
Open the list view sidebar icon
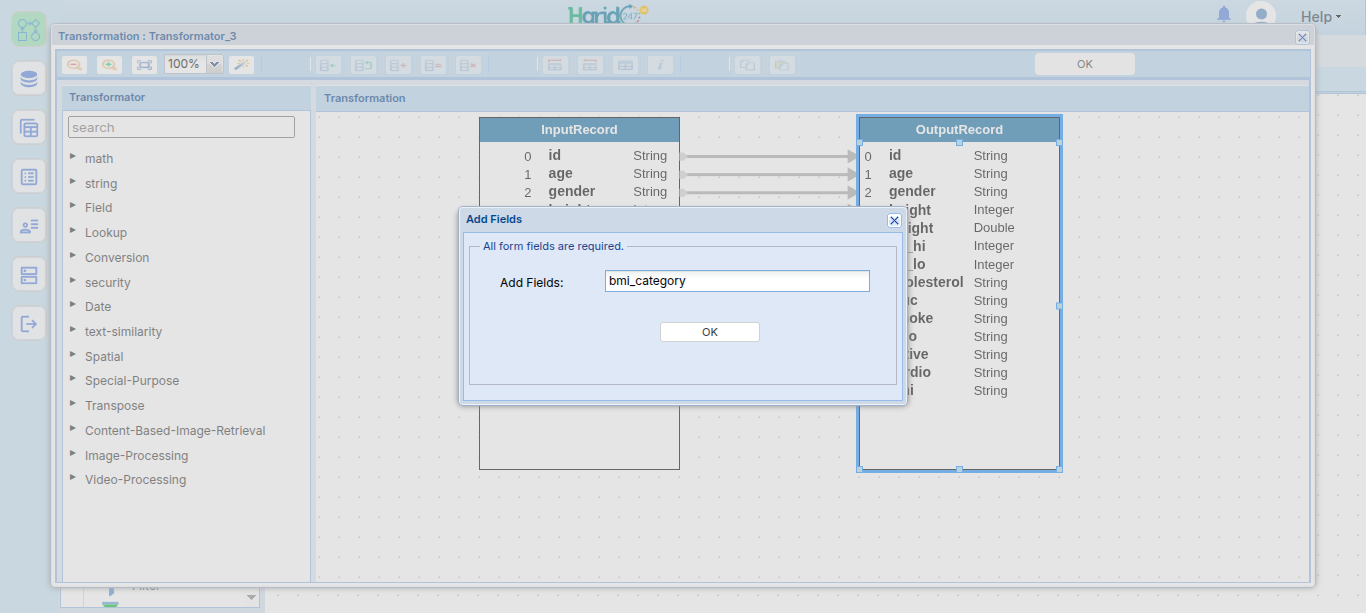tap(29, 177)
